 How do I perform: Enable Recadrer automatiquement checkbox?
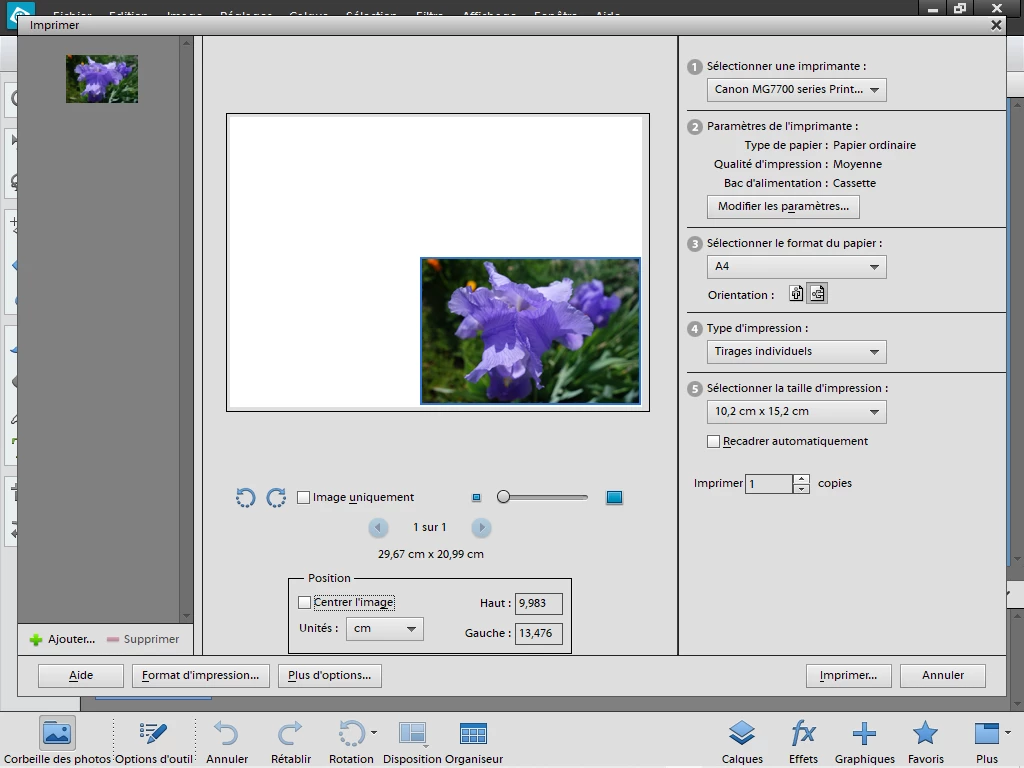(713, 441)
